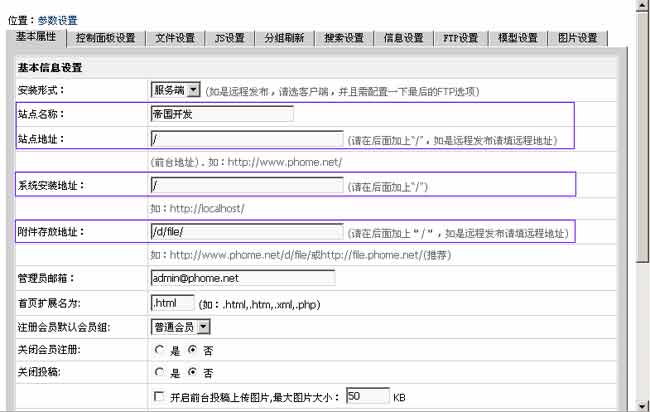Switch to the 图片设置 tab
This screenshot has width=650, height=412.
point(577,38)
